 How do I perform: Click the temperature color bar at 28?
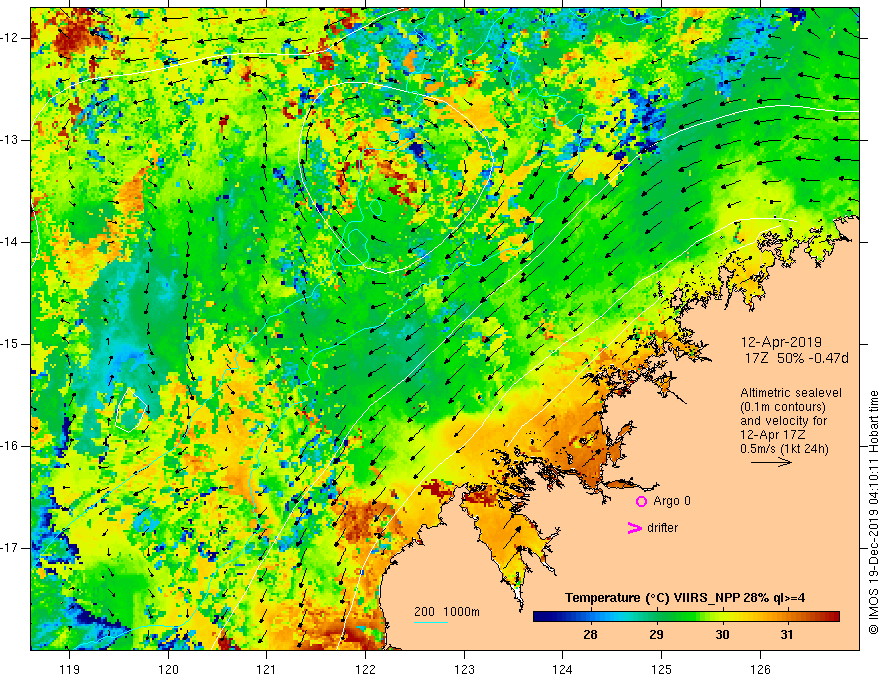click(x=590, y=617)
